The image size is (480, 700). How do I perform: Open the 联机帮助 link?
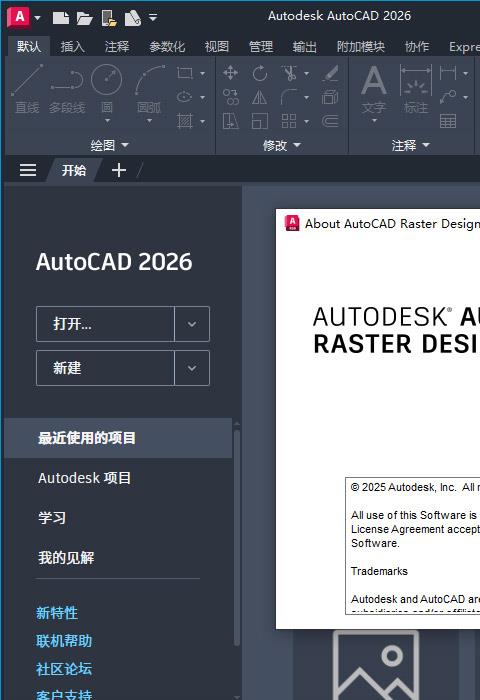point(64,641)
